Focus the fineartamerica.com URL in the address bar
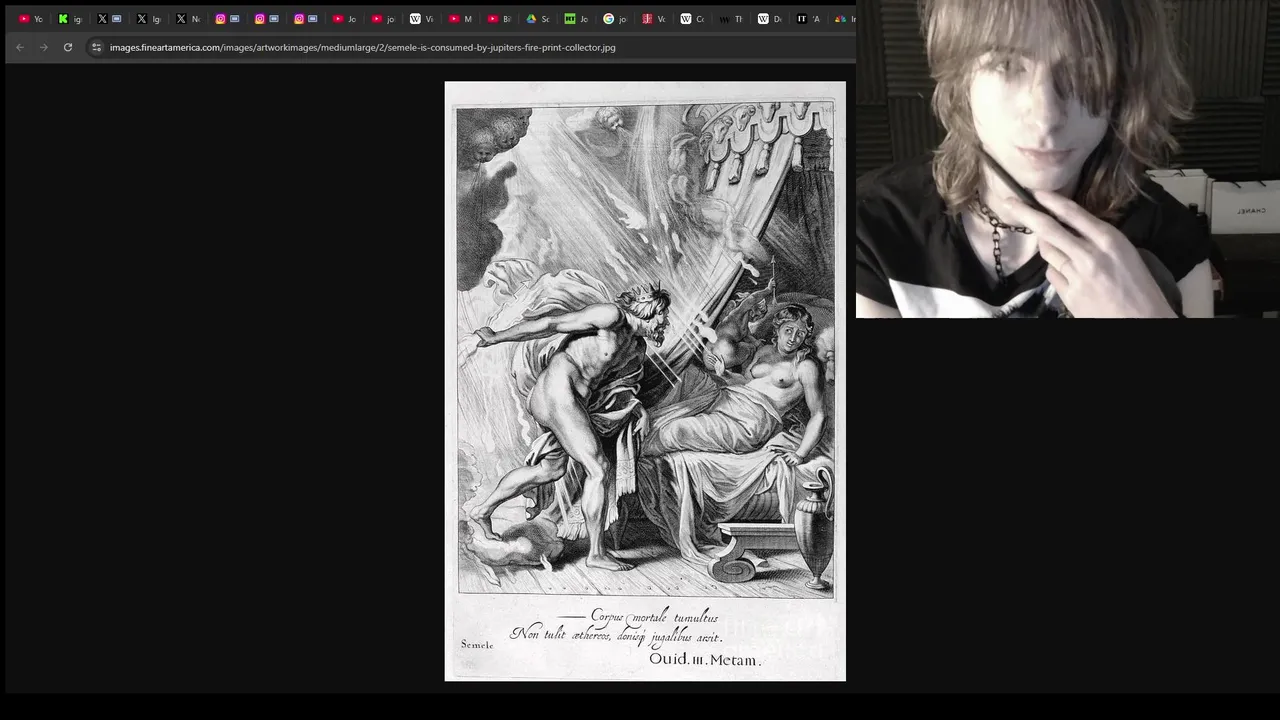Screen dimensions: 1280x720 (362, 47)
